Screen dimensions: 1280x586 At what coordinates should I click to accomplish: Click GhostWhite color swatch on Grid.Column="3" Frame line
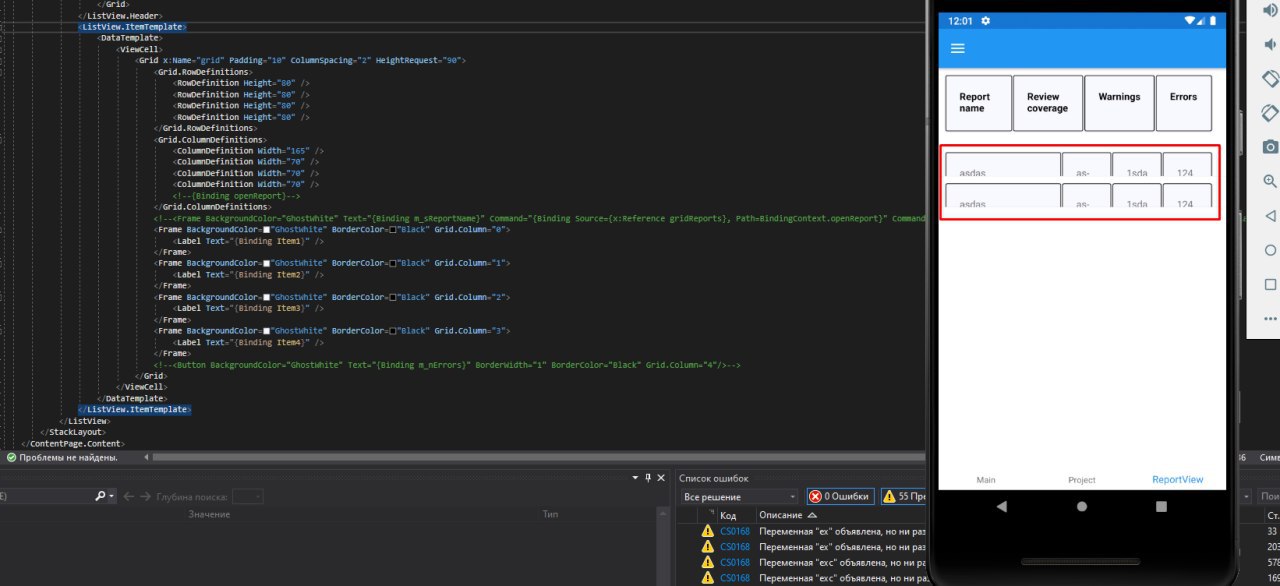click(x=267, y=330)
